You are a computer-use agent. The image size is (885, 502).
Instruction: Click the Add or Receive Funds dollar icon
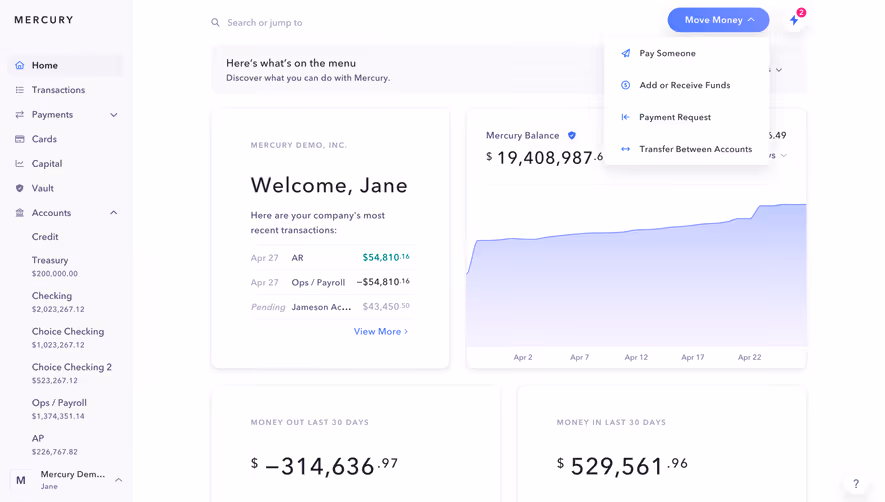pyautogui.click(x=625, y=85)
